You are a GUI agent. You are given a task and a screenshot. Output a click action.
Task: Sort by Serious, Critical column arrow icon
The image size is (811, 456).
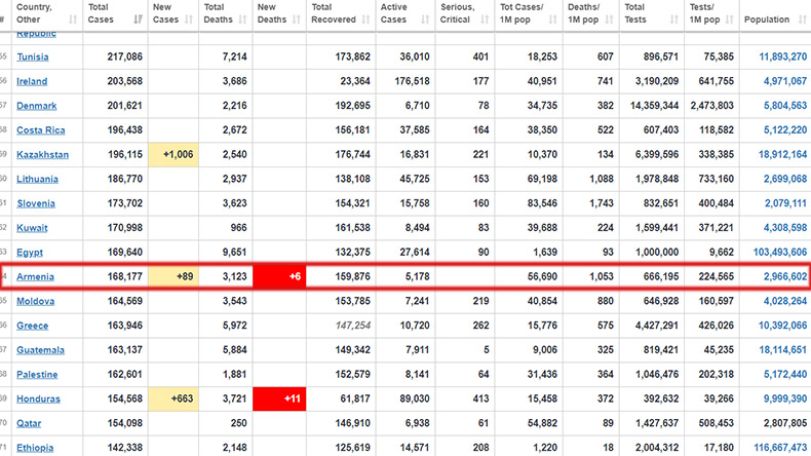(x=484, y=20)
